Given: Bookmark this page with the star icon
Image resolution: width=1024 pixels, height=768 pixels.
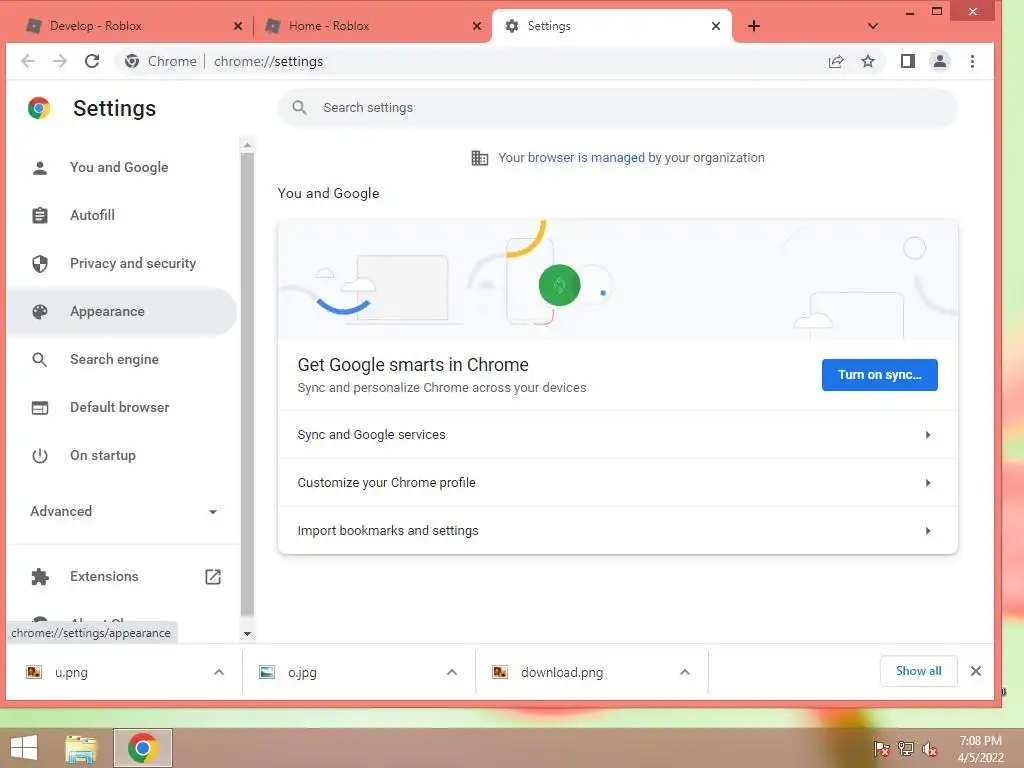Looking at the screenshot, I should [868, 61].
